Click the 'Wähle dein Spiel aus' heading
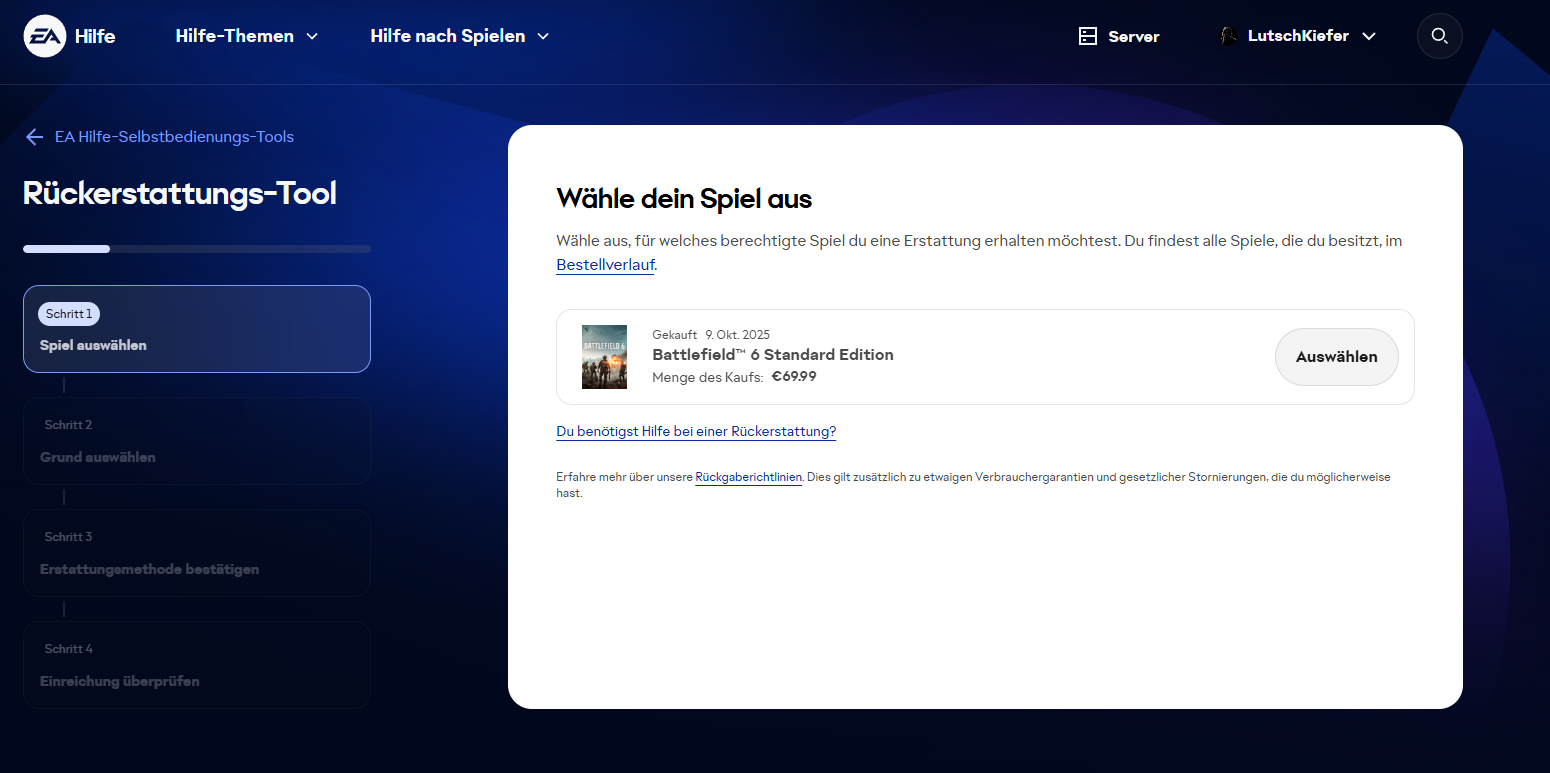1550x773 pixels. (684, 198)
